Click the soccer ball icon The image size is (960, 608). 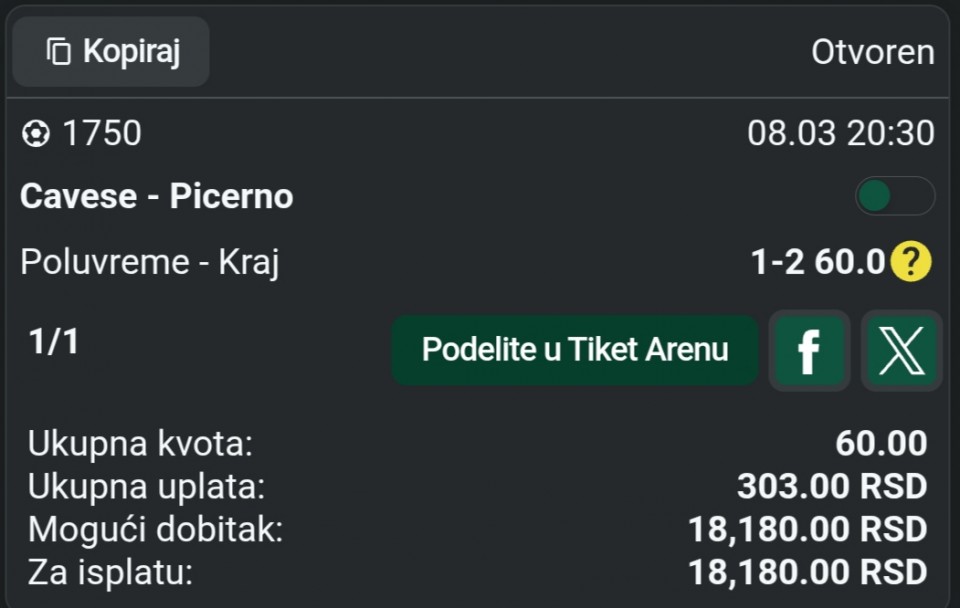click(x=35, y=134)
